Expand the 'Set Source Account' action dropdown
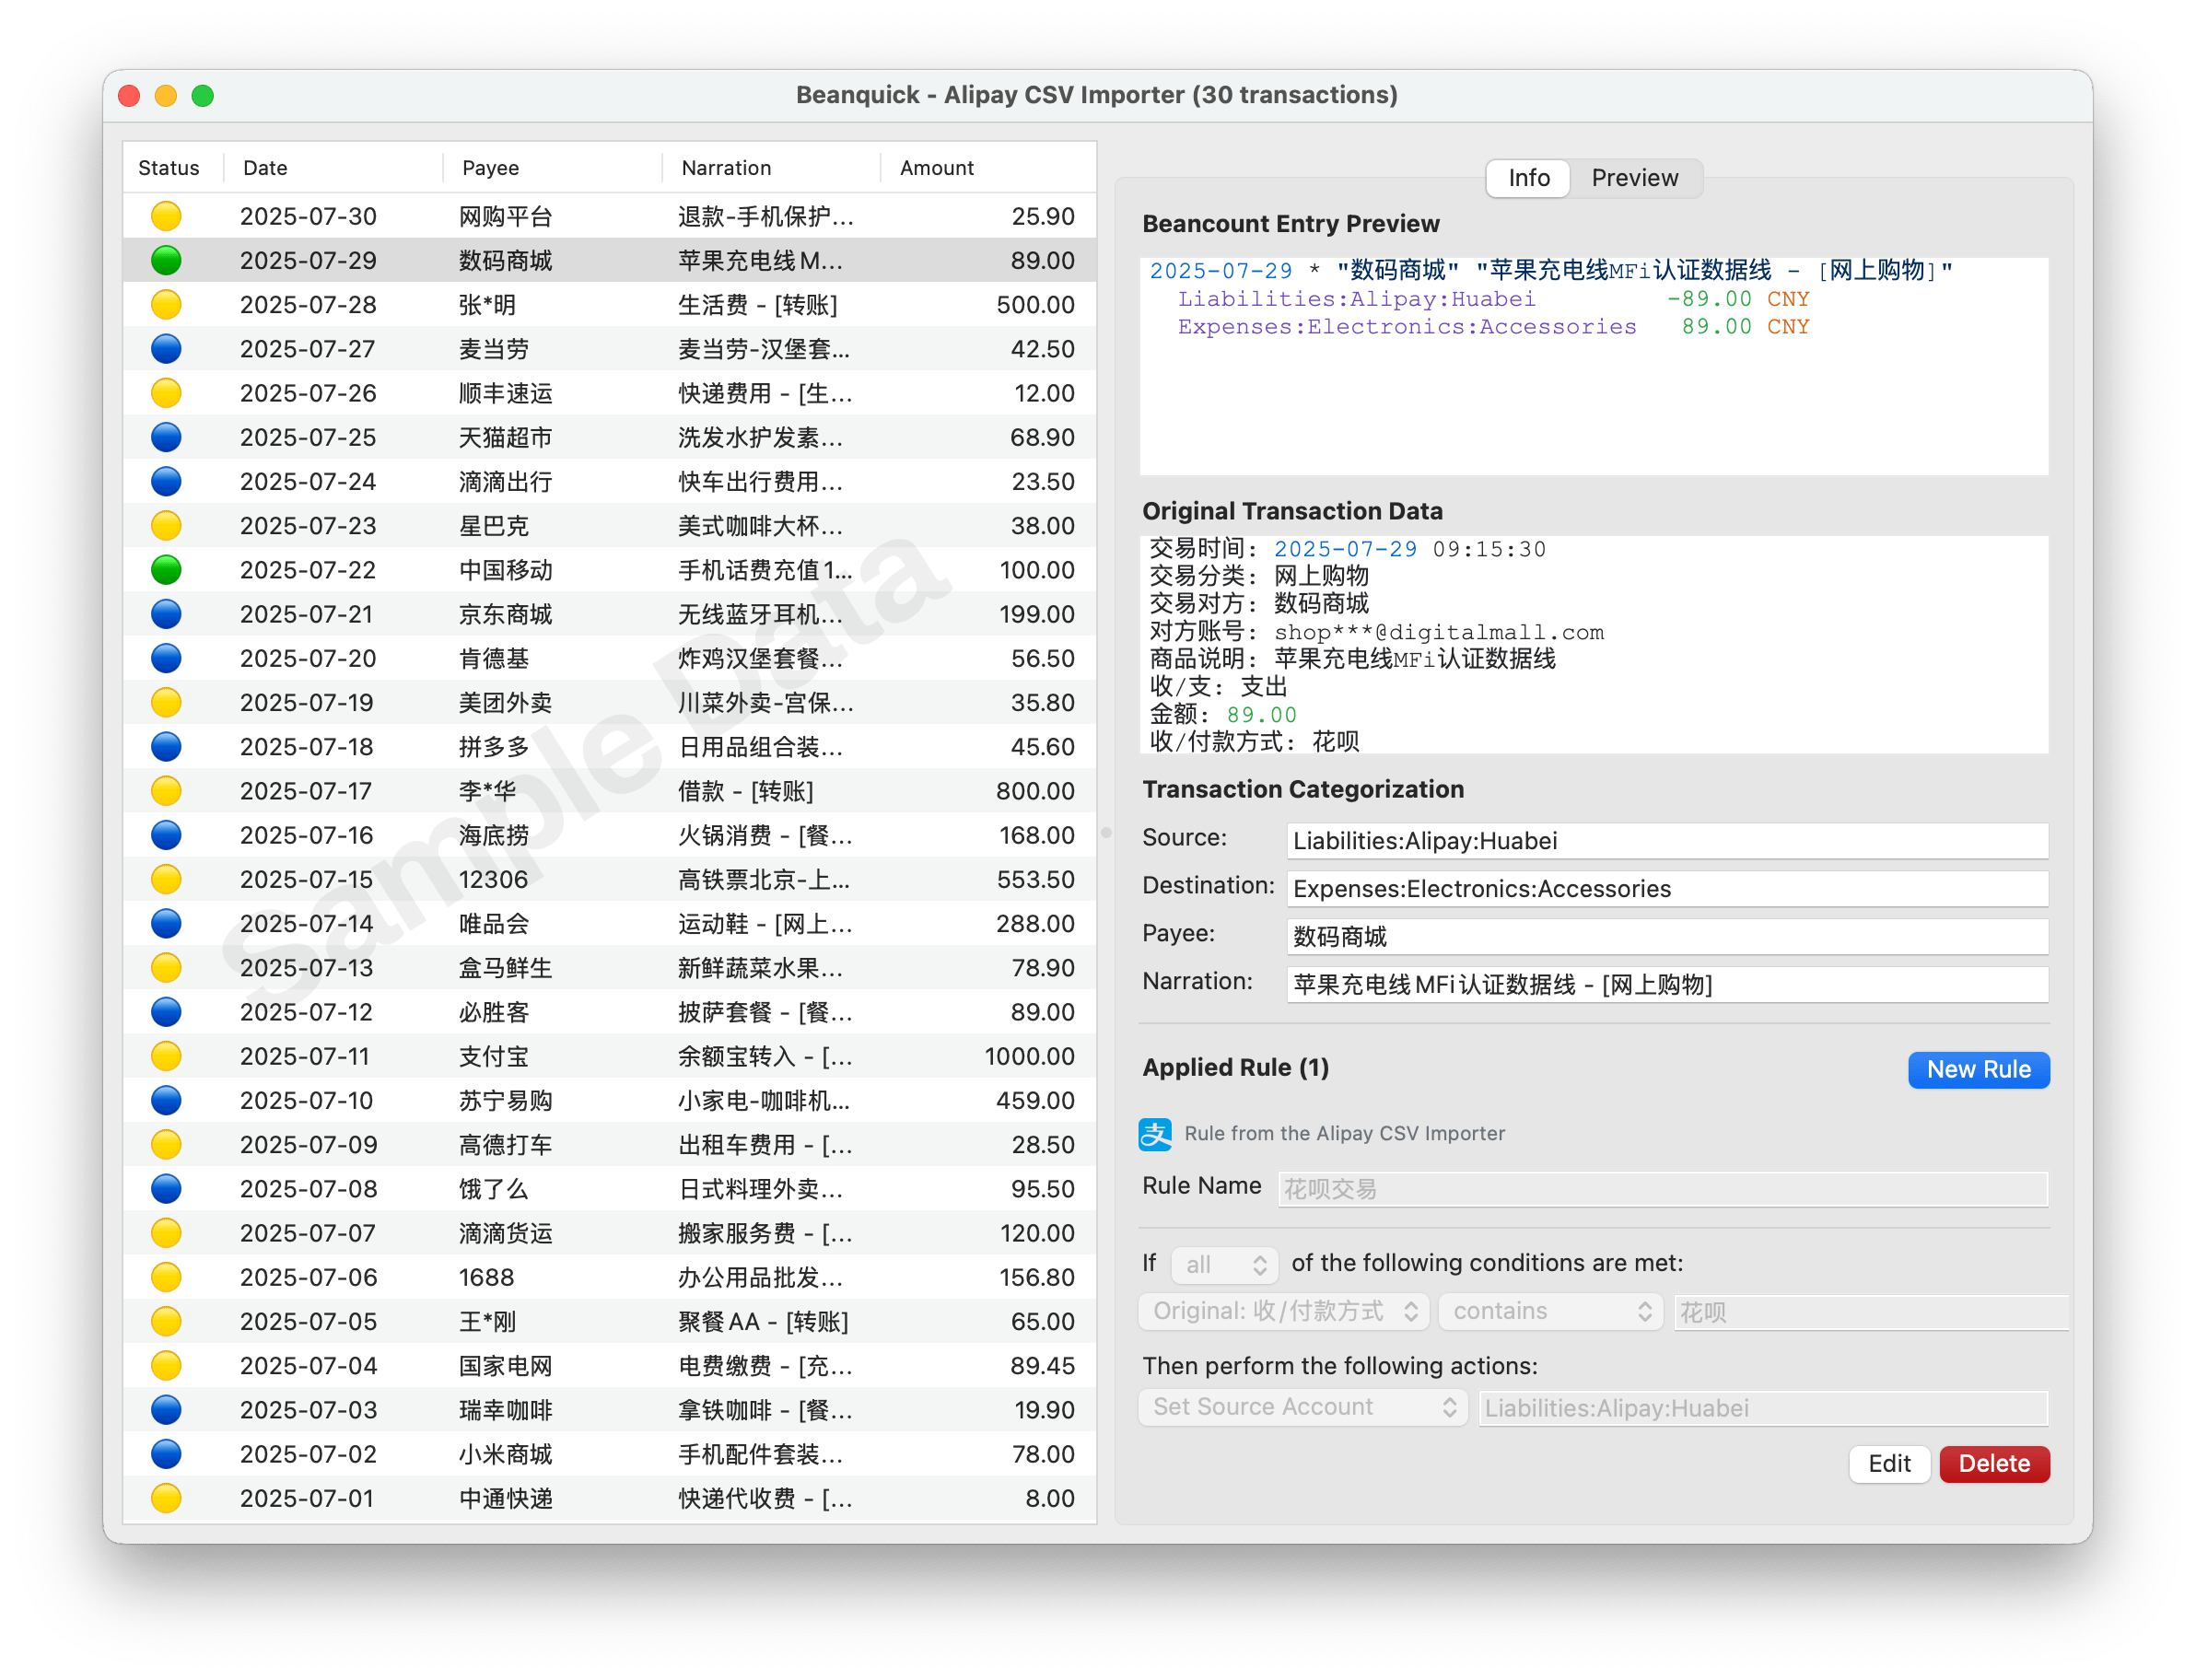2196x1680 pixels. (1302, 1407)
